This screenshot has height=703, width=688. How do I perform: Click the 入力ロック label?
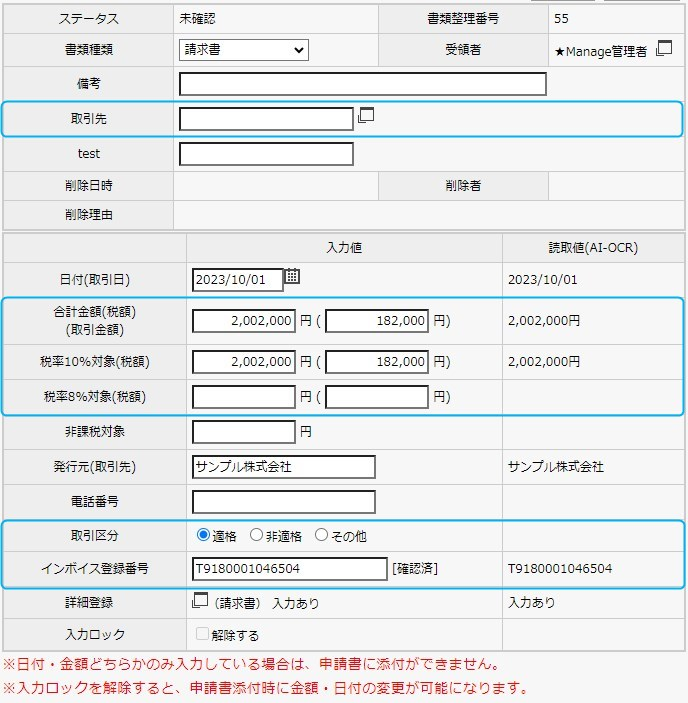tap(95, 634)
